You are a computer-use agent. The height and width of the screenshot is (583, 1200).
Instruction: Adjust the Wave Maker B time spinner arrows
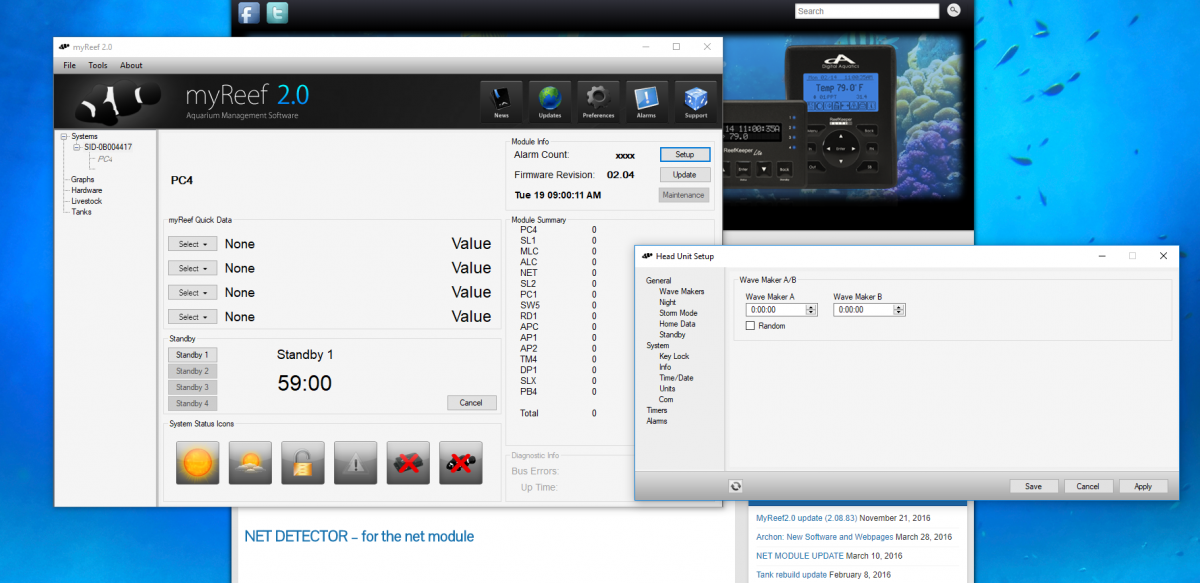click(x=901, y=310)
